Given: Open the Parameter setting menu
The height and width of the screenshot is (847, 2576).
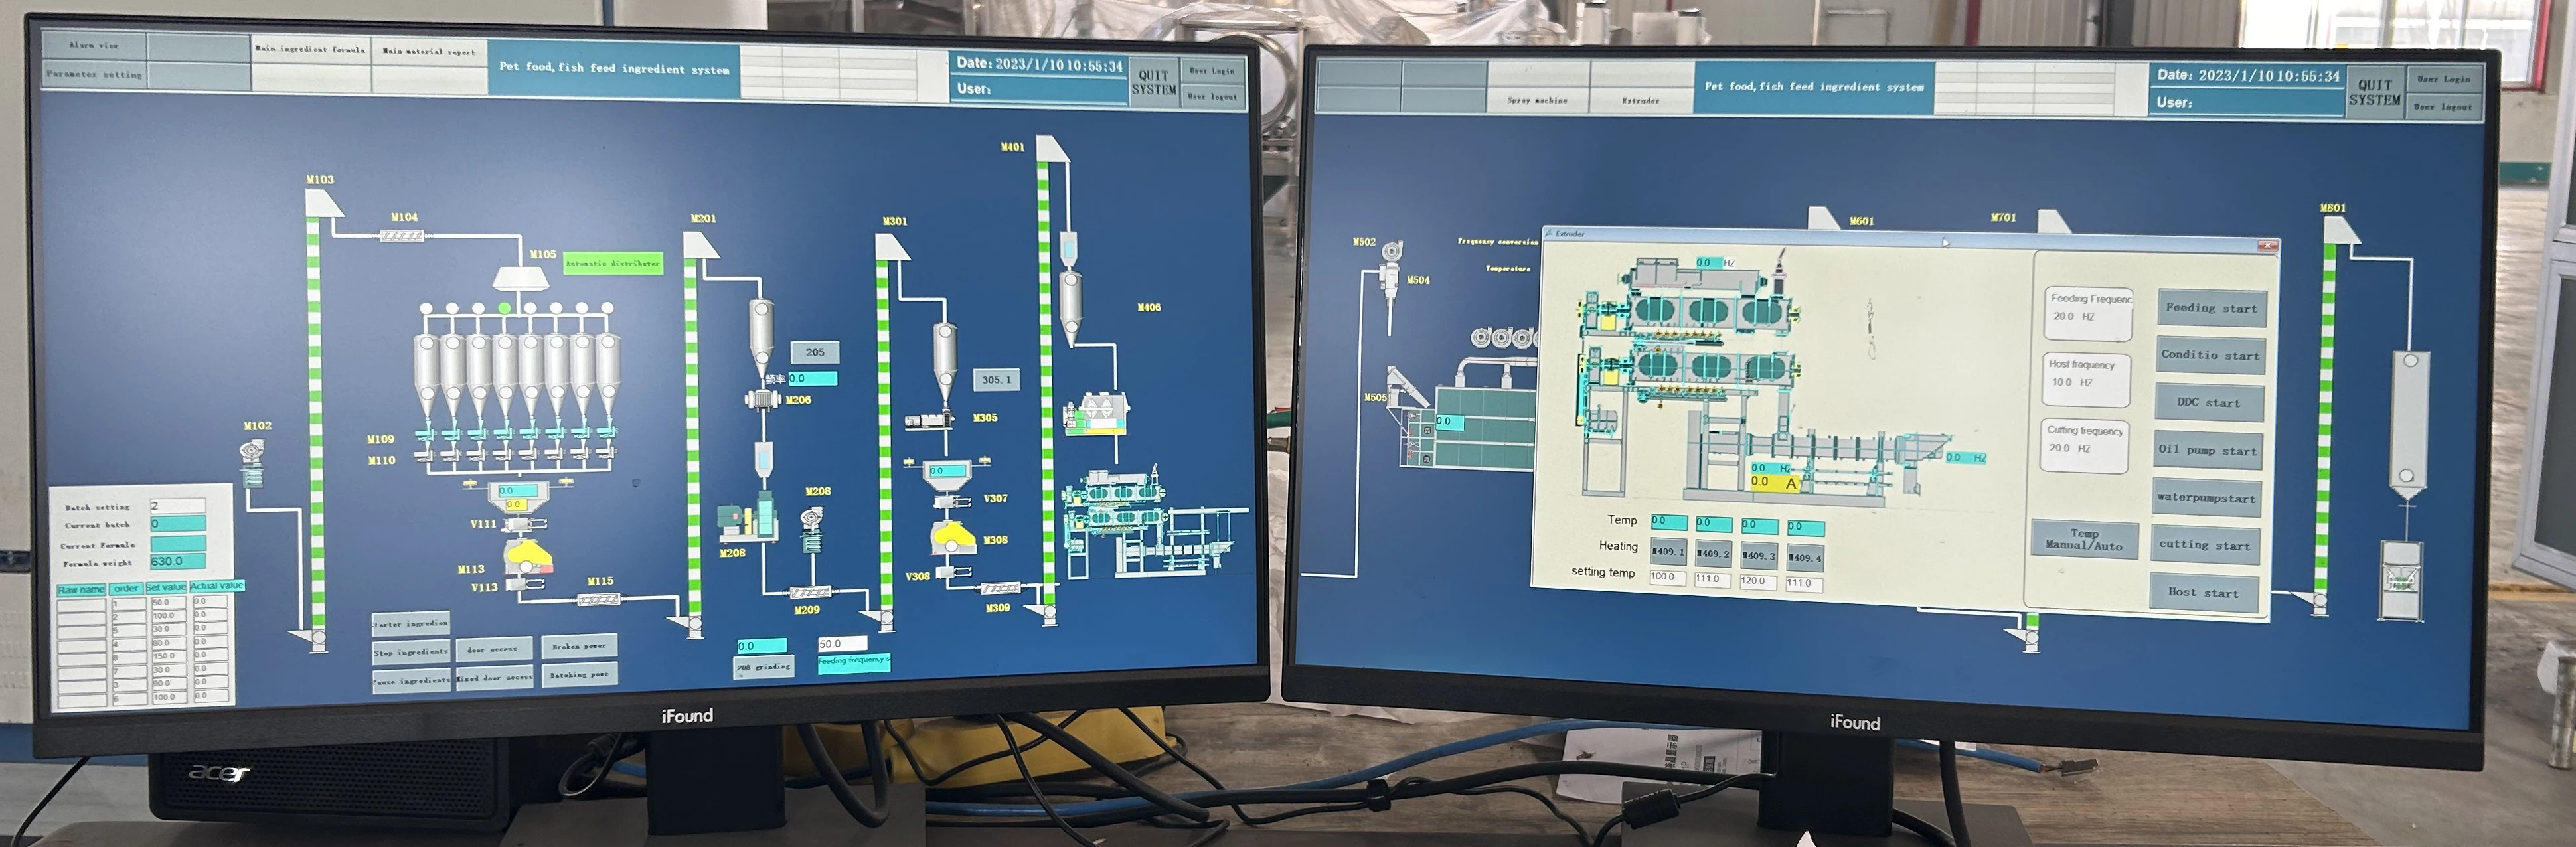Looking at the screenshot, I should click(x=95, y=75).
